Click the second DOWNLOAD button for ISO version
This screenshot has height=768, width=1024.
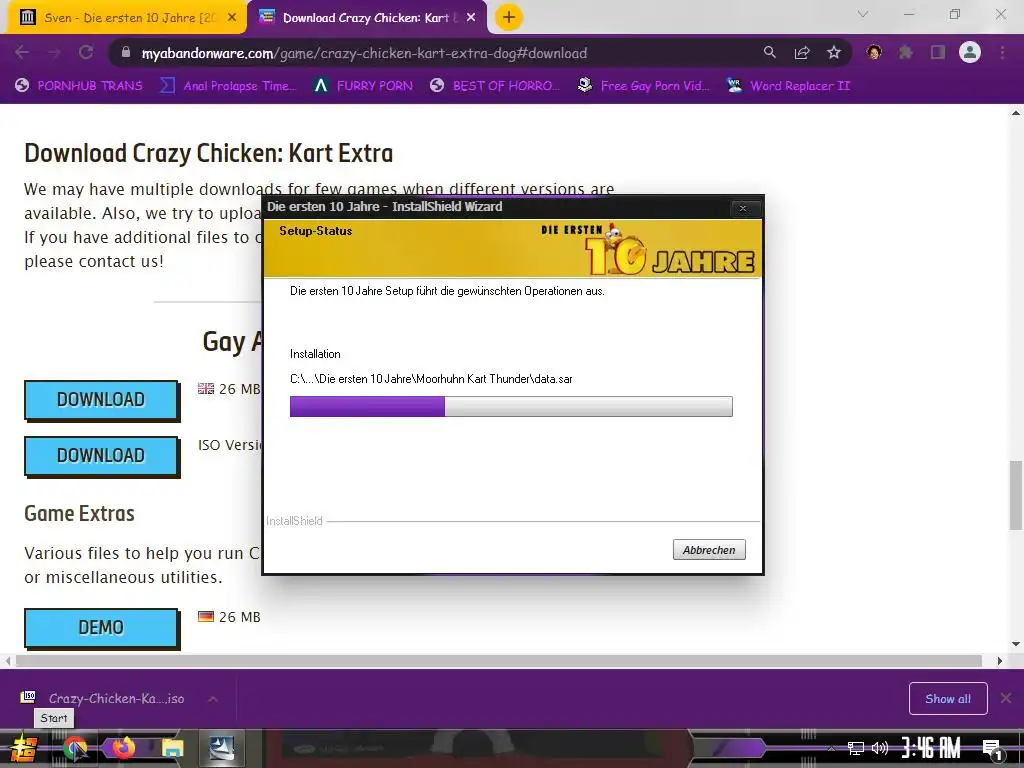click(101, 455)
